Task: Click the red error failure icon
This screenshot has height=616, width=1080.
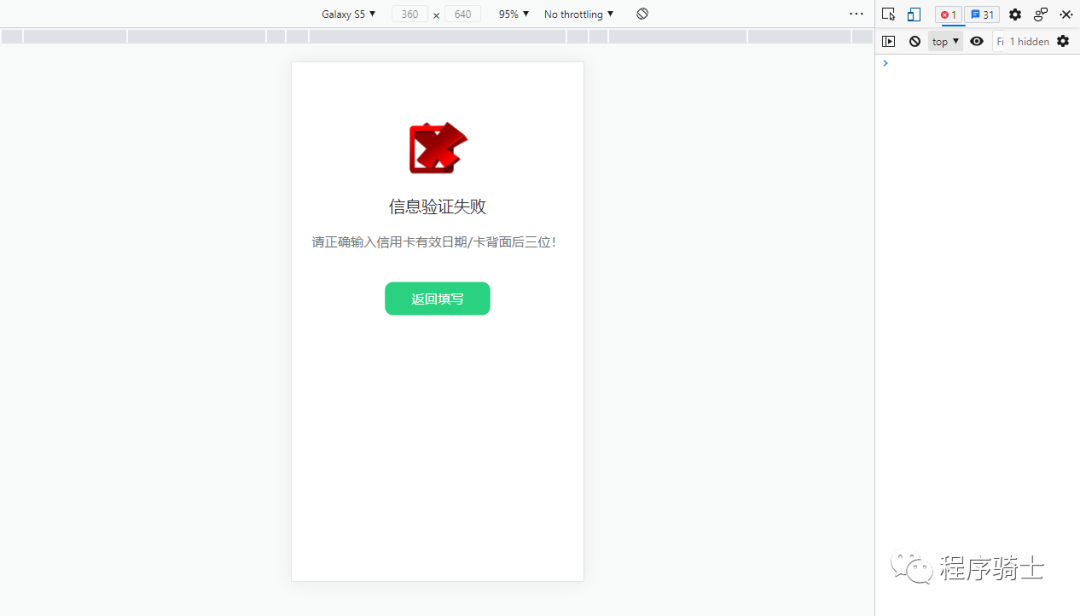Action: (x=437, y=147)
